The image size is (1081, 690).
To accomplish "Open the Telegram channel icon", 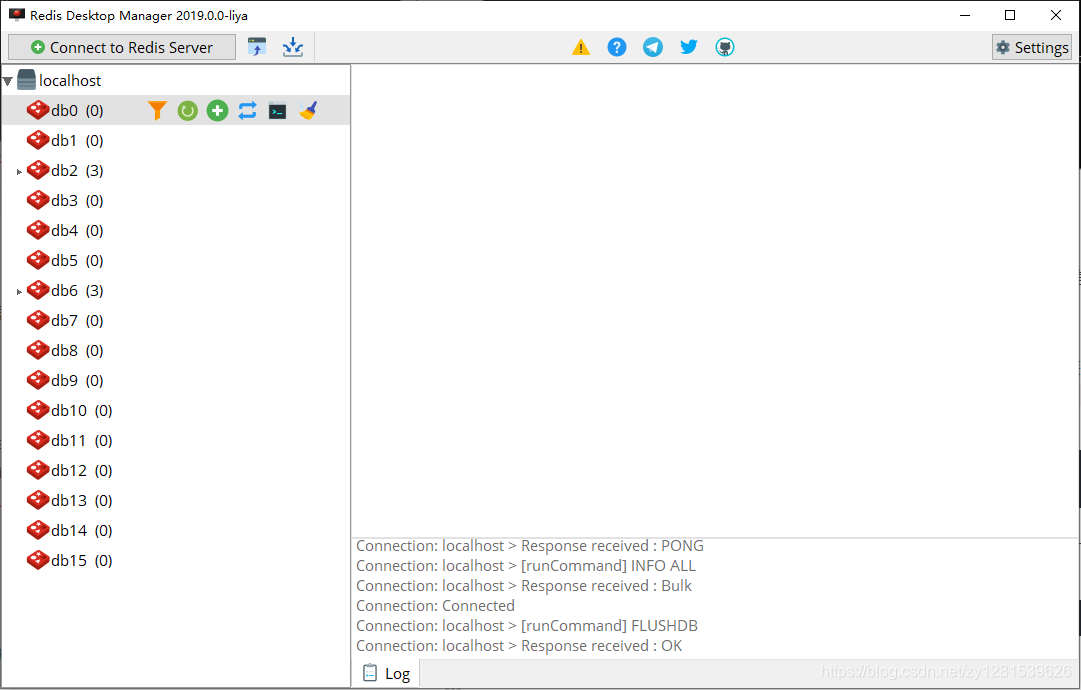I will point(653,48).
